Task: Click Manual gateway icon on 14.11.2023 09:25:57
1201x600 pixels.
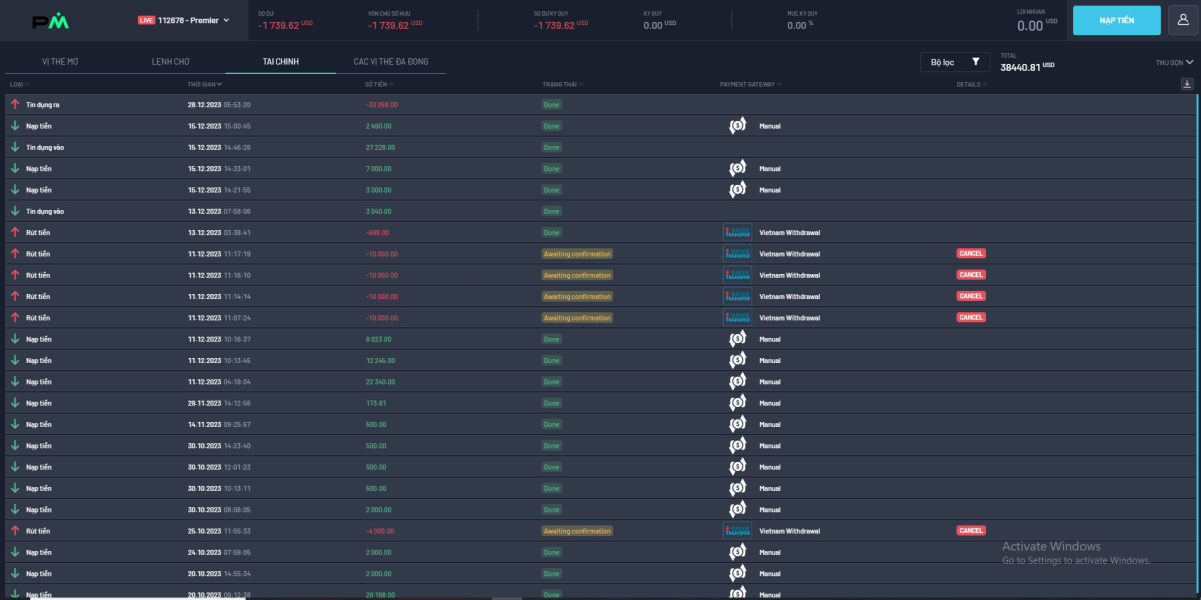Action: [x=737, y=424]
